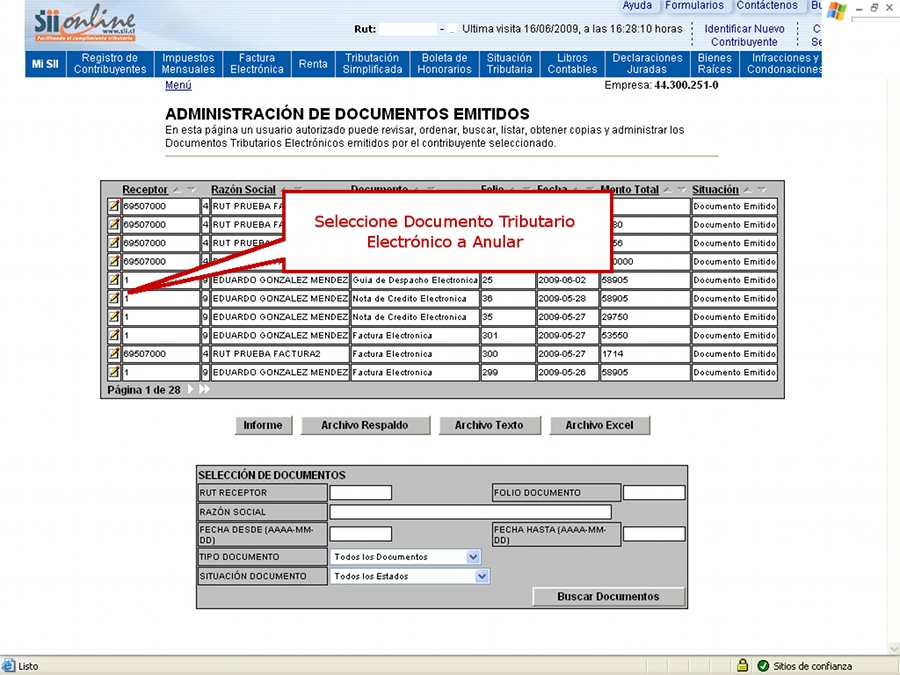Open edit icon for folio 300 row
Image resolution: width=900 pixels, height=675 pixels.
point(114,354)
